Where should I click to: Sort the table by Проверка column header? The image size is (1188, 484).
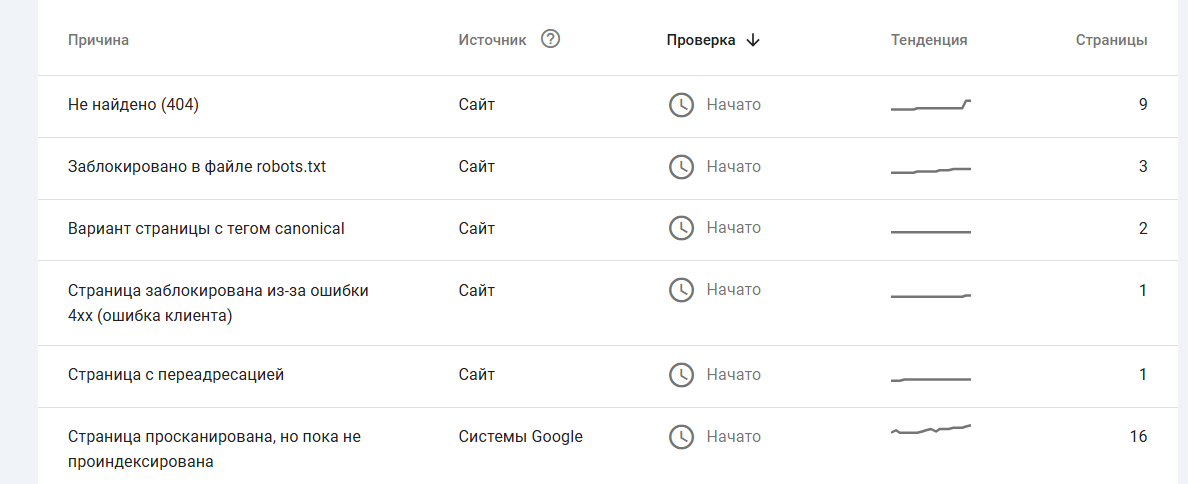[701, 40]
